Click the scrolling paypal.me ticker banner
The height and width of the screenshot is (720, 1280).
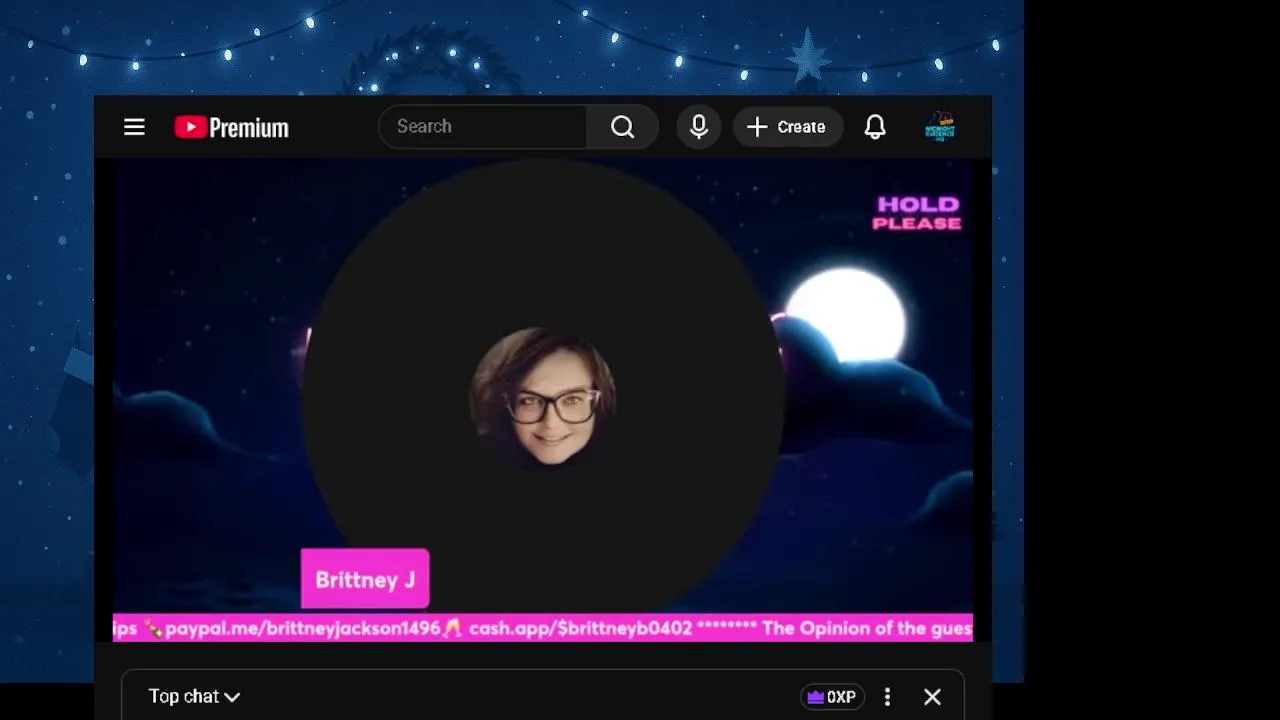(x=543, y=628)
